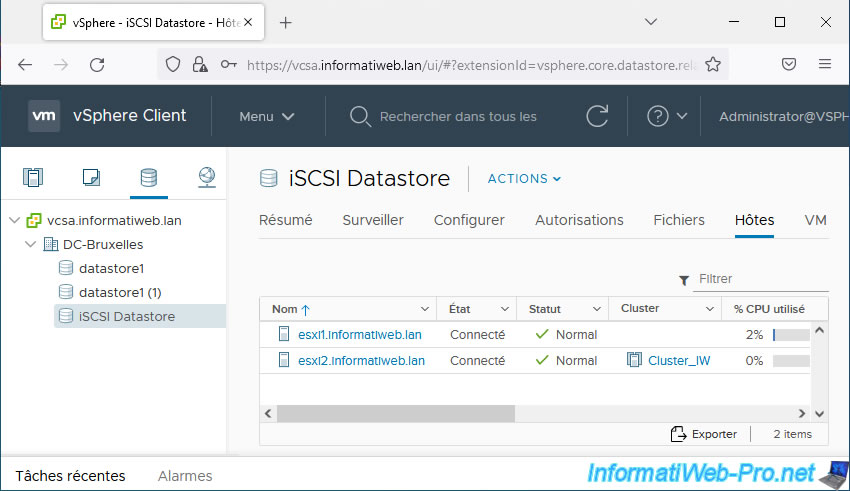850x491 pixels.
Task: Sort by the Nom column header
Action: (285, 309)
